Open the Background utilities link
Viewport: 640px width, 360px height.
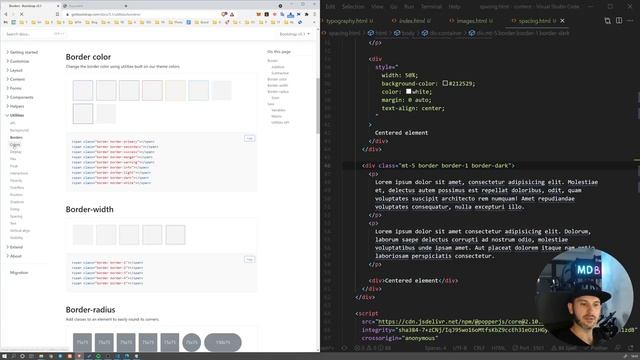[19, 130]
